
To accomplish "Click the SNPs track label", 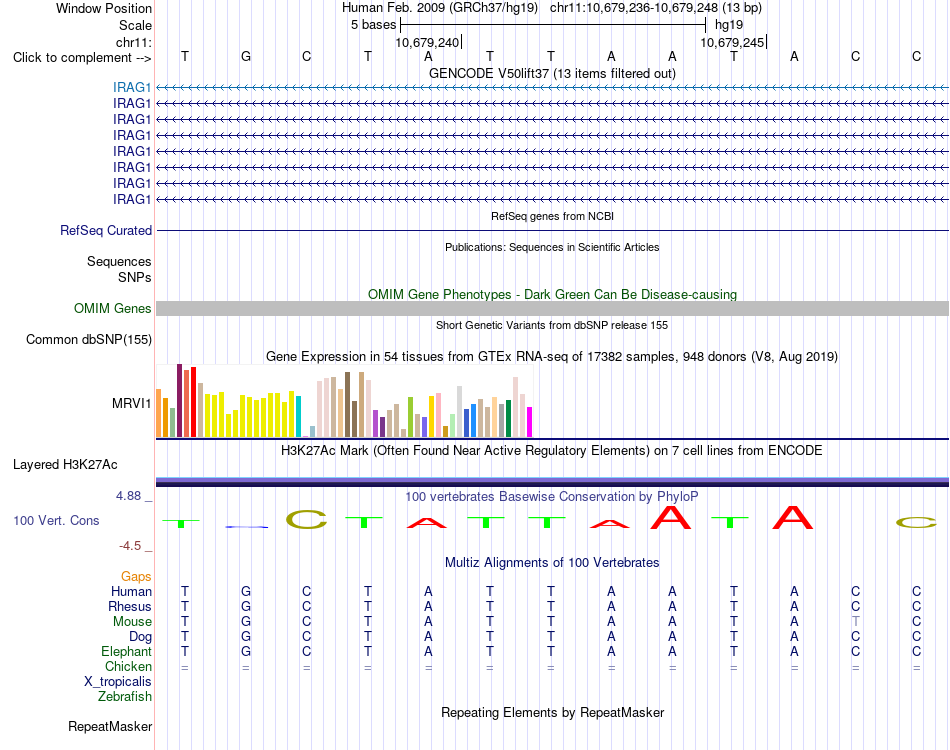I will 135,277.
